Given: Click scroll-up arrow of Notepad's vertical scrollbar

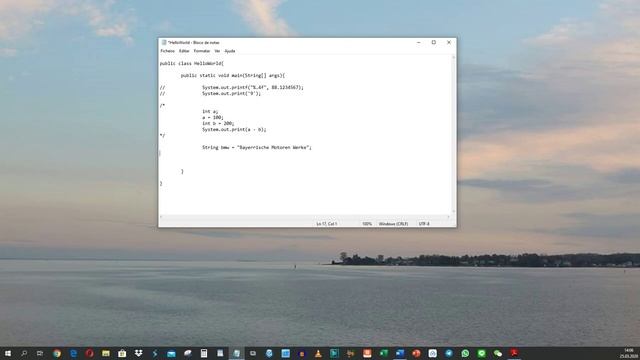Looking at the screenshot, I should 453,57.
